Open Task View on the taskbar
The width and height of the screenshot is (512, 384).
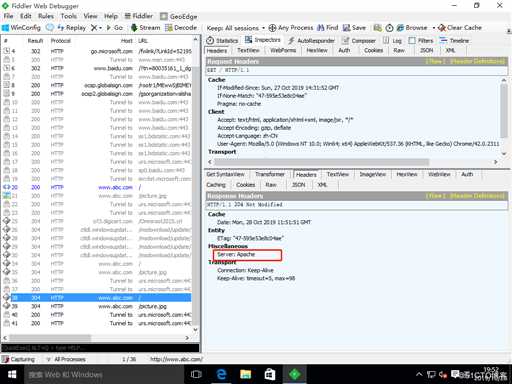(x=196, y=374)
